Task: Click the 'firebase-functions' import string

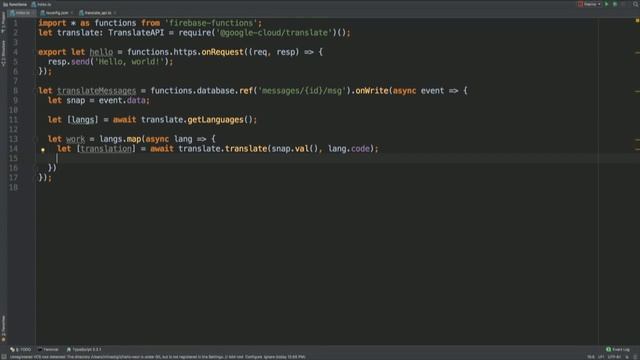Action: (x=211, y=23)
